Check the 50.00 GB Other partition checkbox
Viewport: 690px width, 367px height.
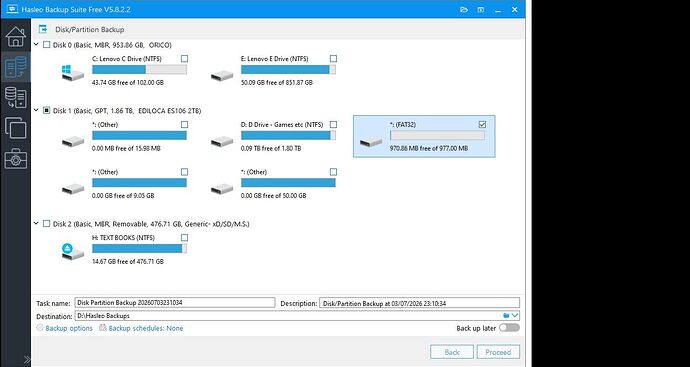coord(334,172)
